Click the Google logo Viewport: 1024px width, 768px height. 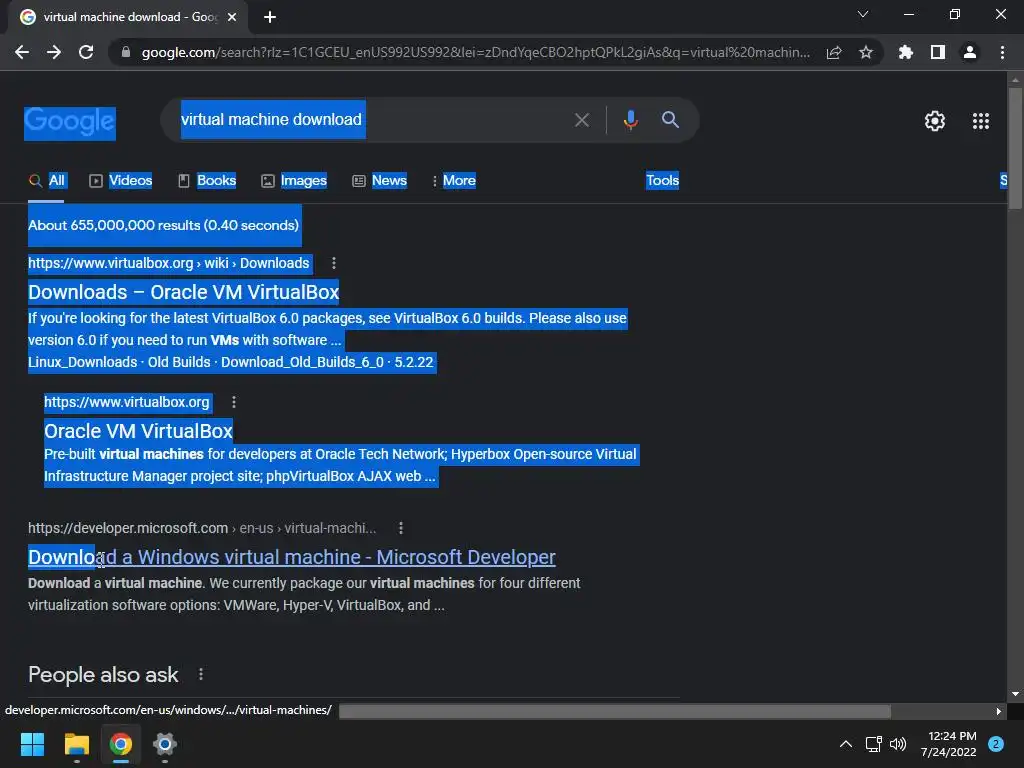click(70, 121)
